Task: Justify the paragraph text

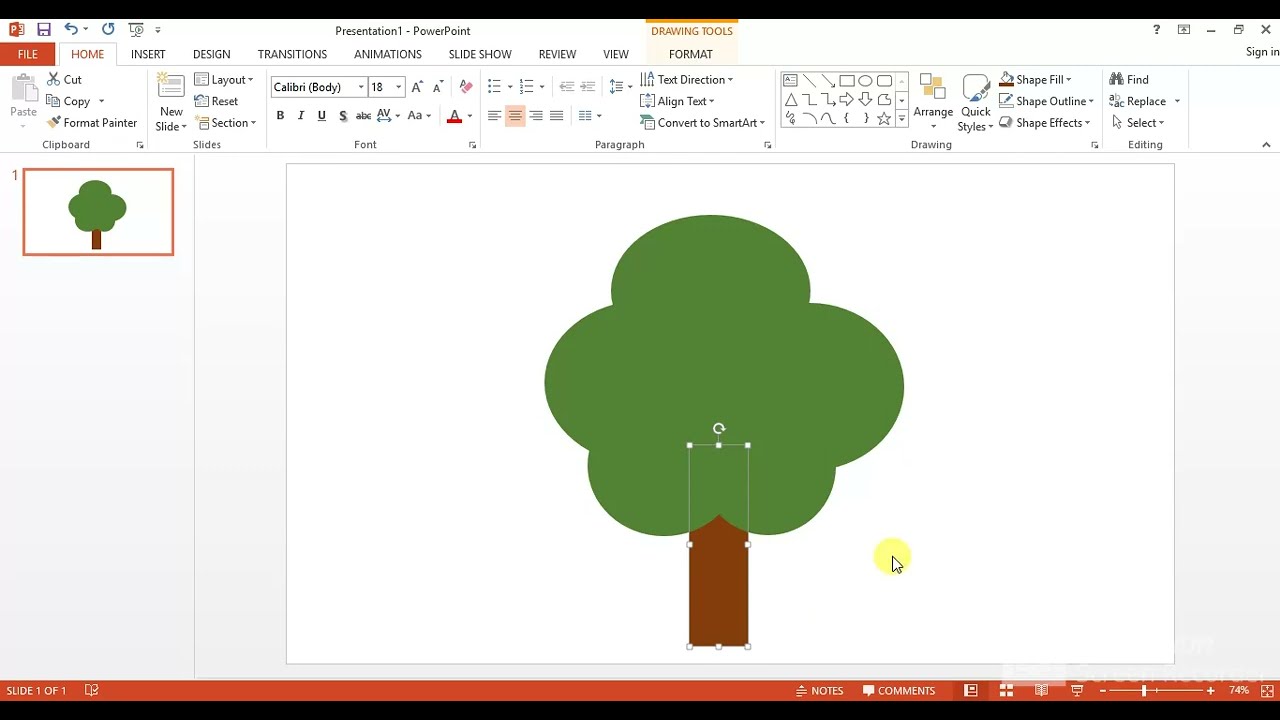Action: pyautogui.click(x=557, y=116)
